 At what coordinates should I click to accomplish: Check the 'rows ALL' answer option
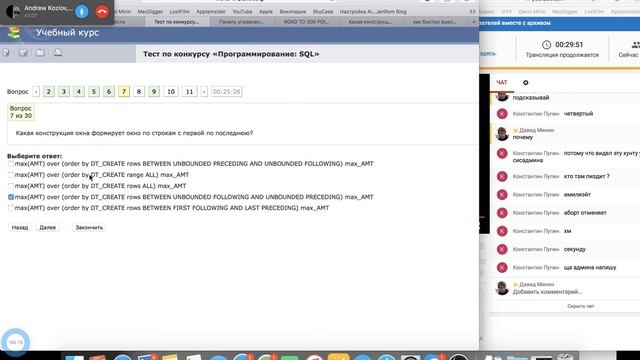click(x=11, y=186)
